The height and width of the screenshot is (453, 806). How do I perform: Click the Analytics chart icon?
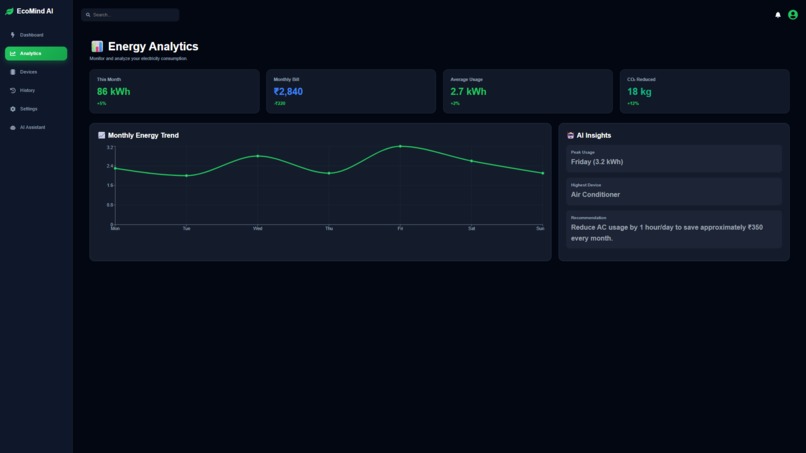13,53
